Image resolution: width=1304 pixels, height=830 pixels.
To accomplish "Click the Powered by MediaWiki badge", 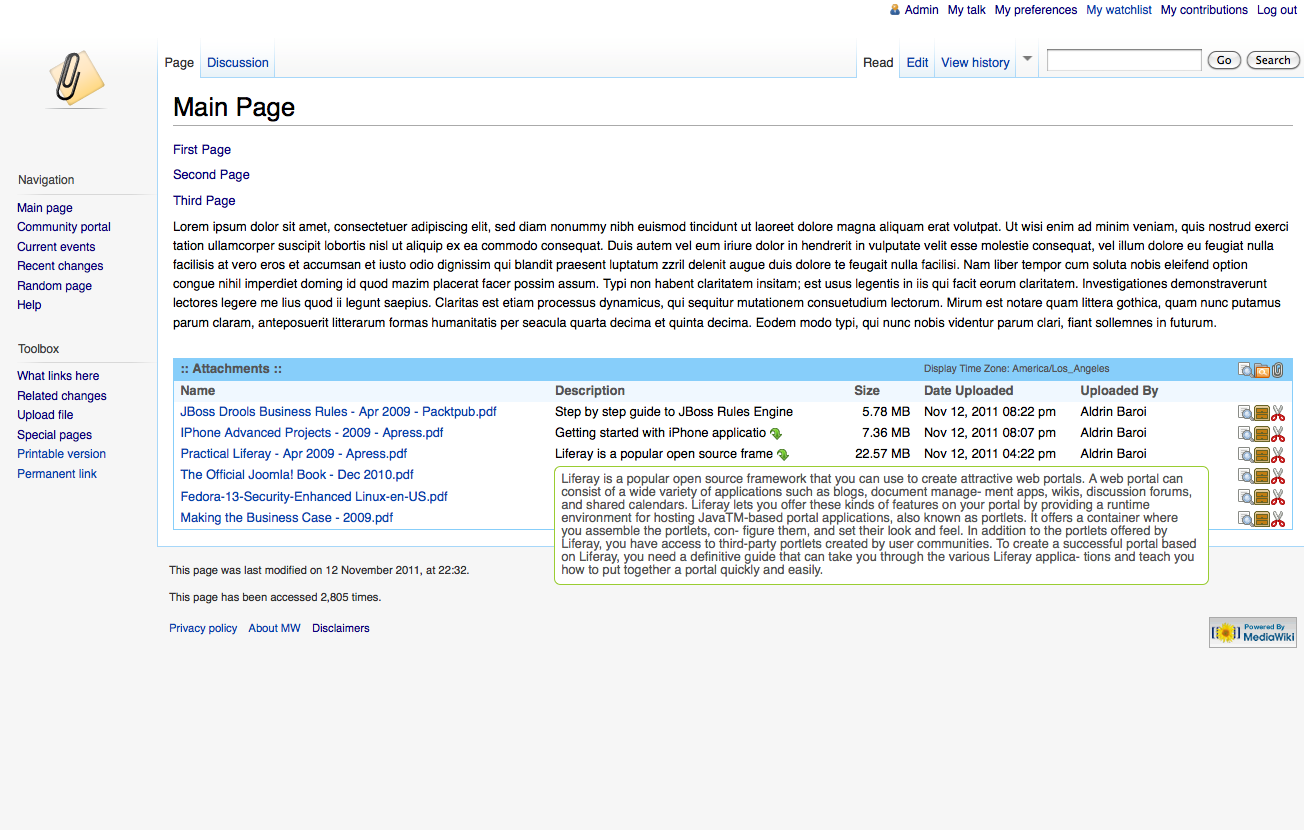I will 1253,632.
